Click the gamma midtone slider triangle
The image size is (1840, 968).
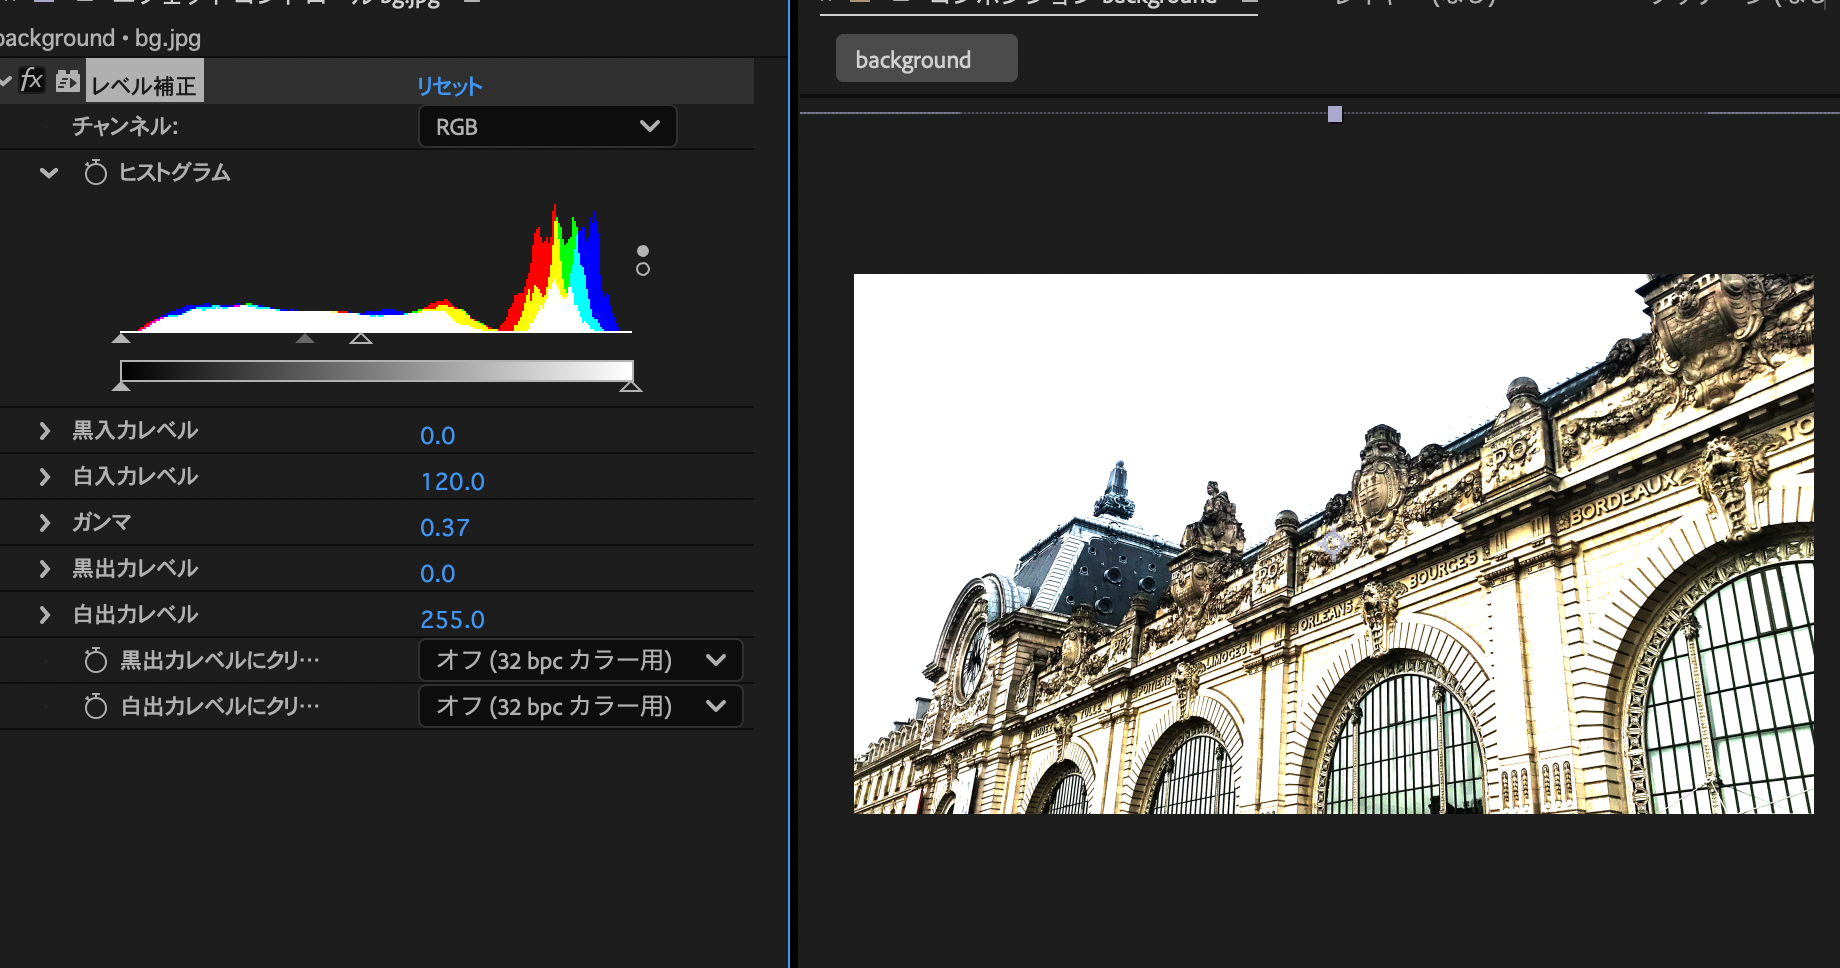click(305, 339)
